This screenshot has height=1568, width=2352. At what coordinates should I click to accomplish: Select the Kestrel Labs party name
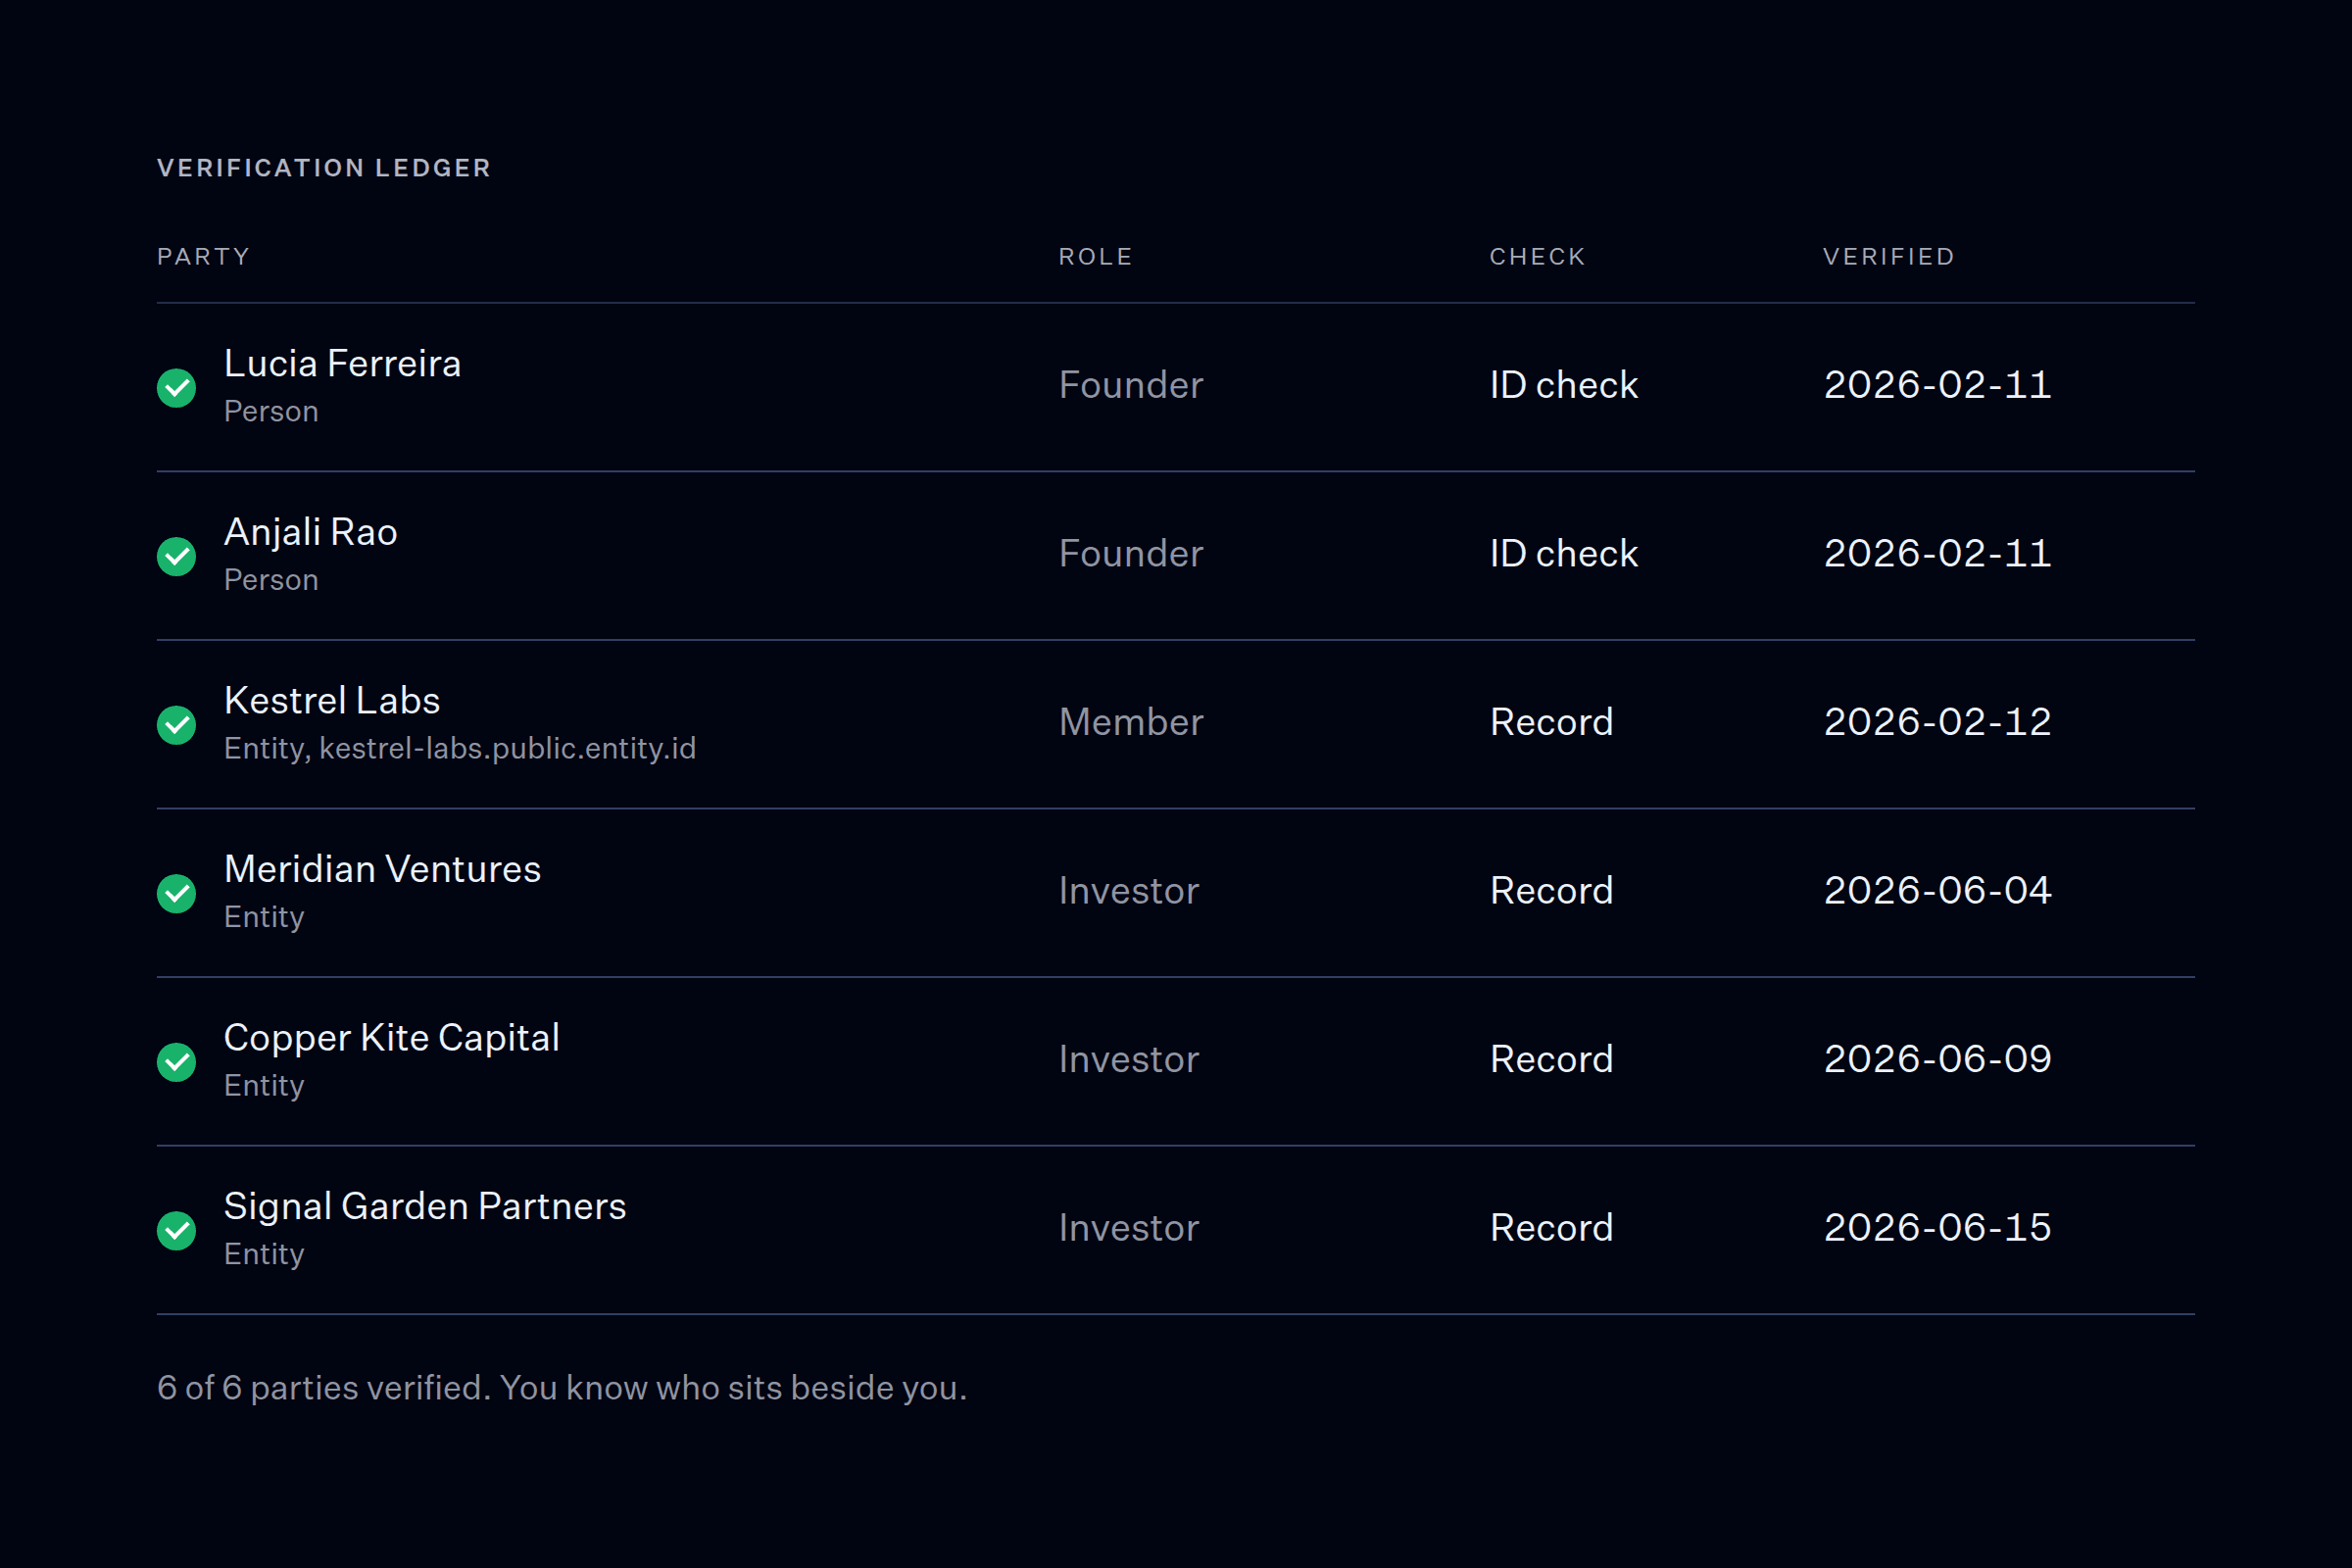point(332,701)
